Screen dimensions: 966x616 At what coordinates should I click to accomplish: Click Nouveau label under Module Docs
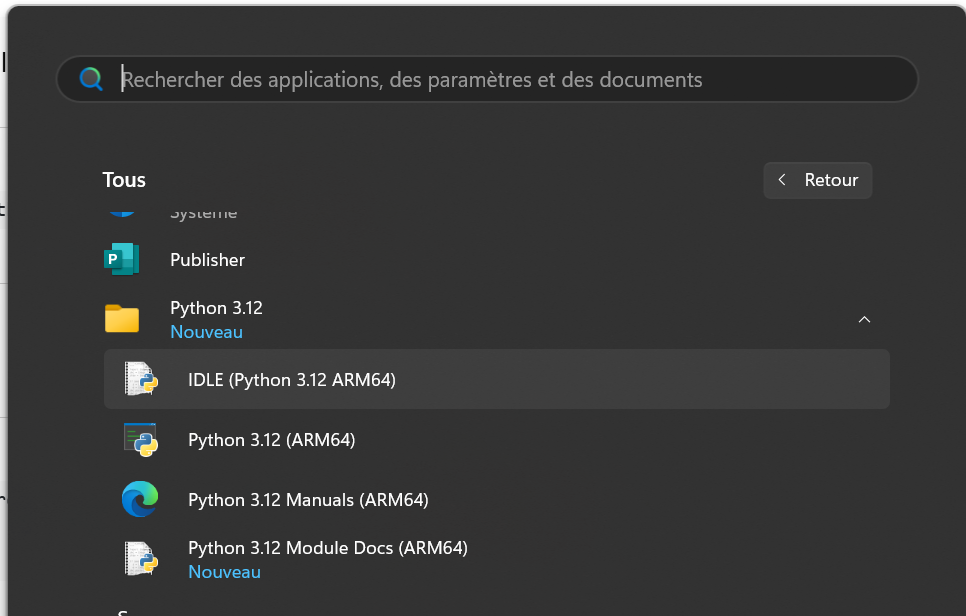tap(224, 572)
